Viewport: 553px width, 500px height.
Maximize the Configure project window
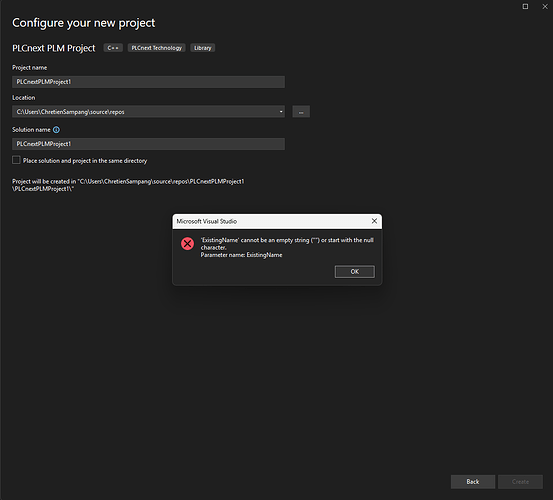525,7
